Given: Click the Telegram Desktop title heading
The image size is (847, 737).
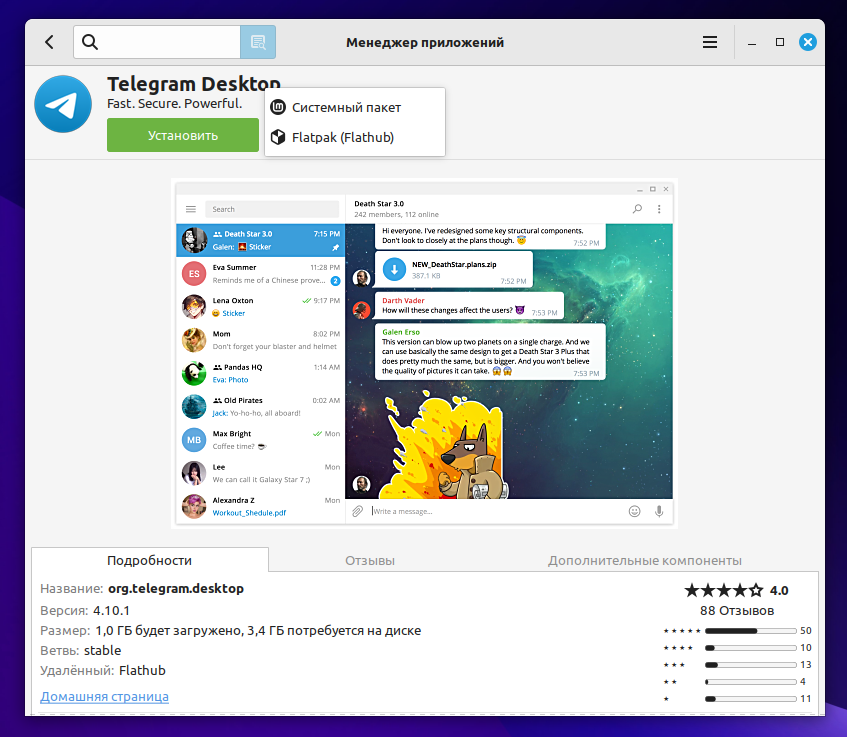Looking at the screenshot, I should [193, 84].
